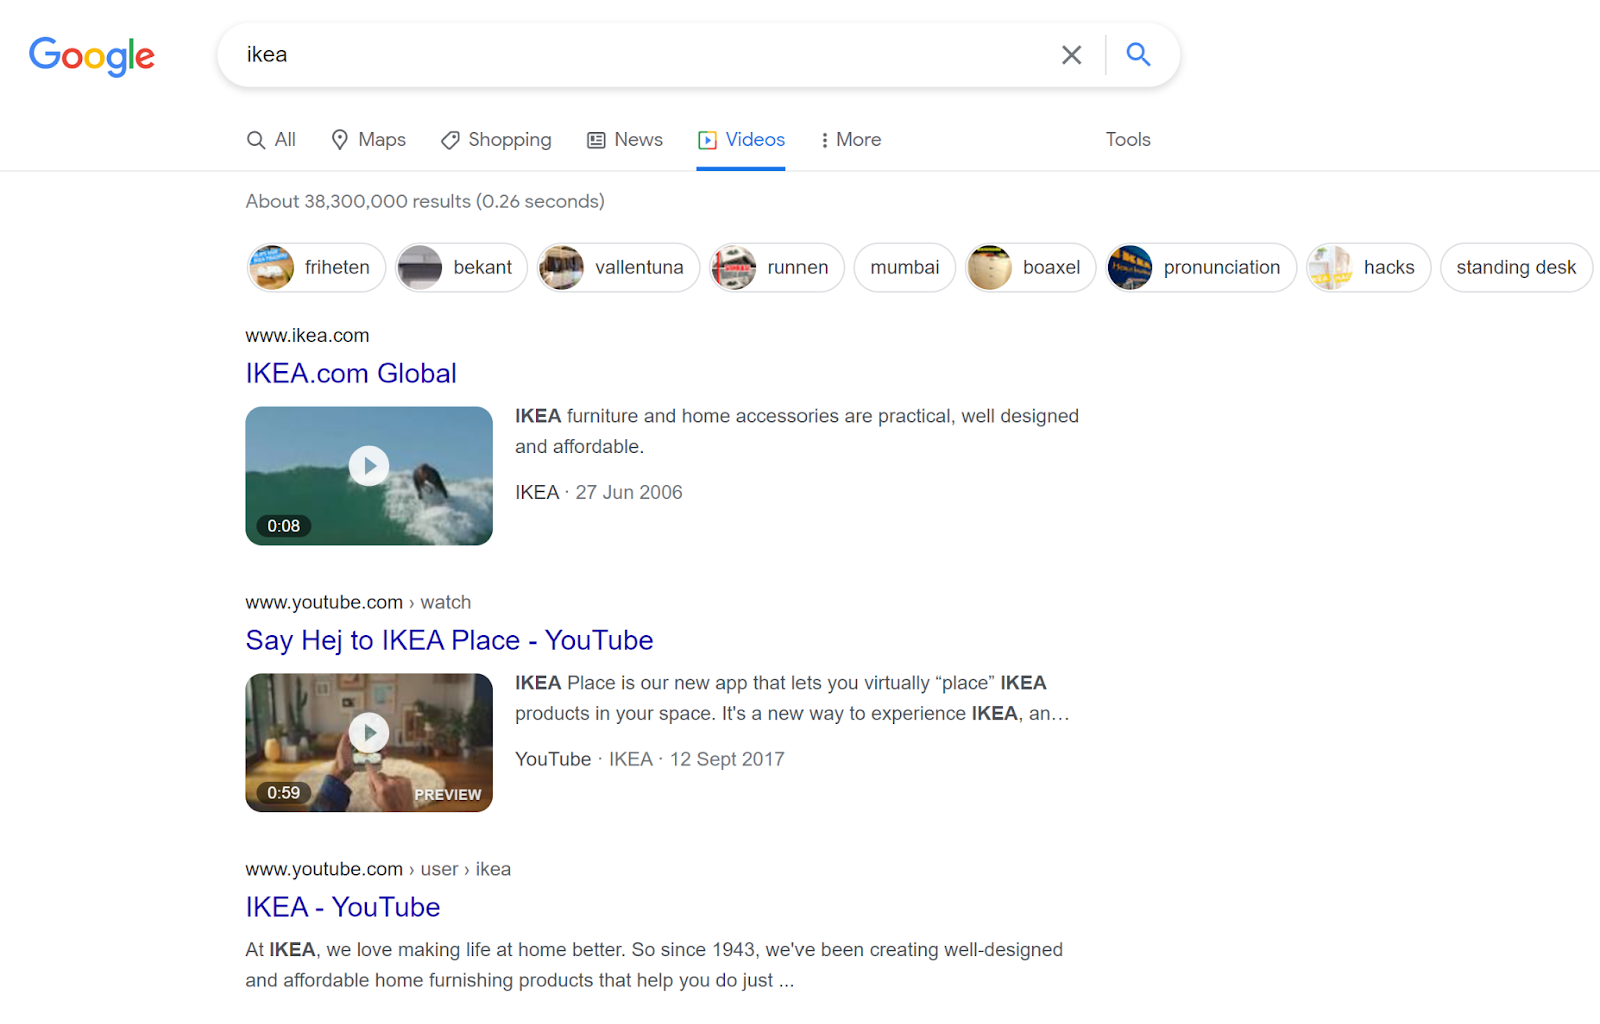This screenshot has height=1024, width=1600.
Task: Open 'Say Hej to IKEA Place - YouTube' link
Action: coord(449,641)
